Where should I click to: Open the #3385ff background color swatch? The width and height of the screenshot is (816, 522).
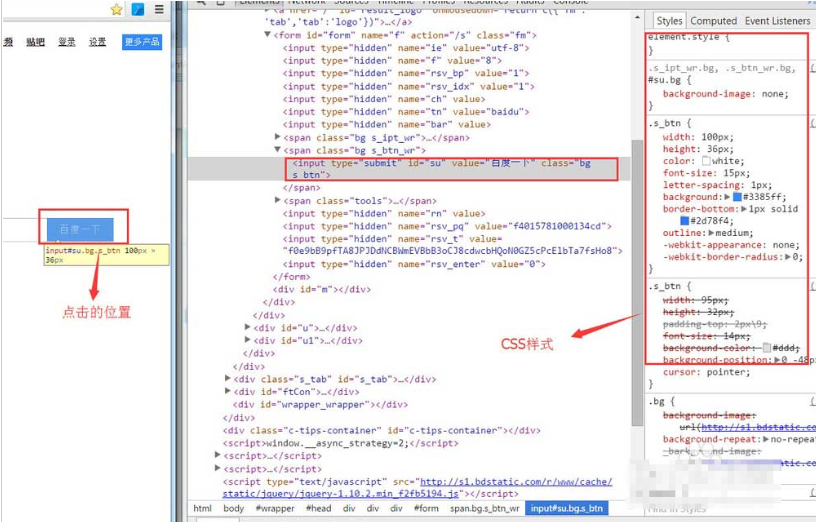pos(737,197)
